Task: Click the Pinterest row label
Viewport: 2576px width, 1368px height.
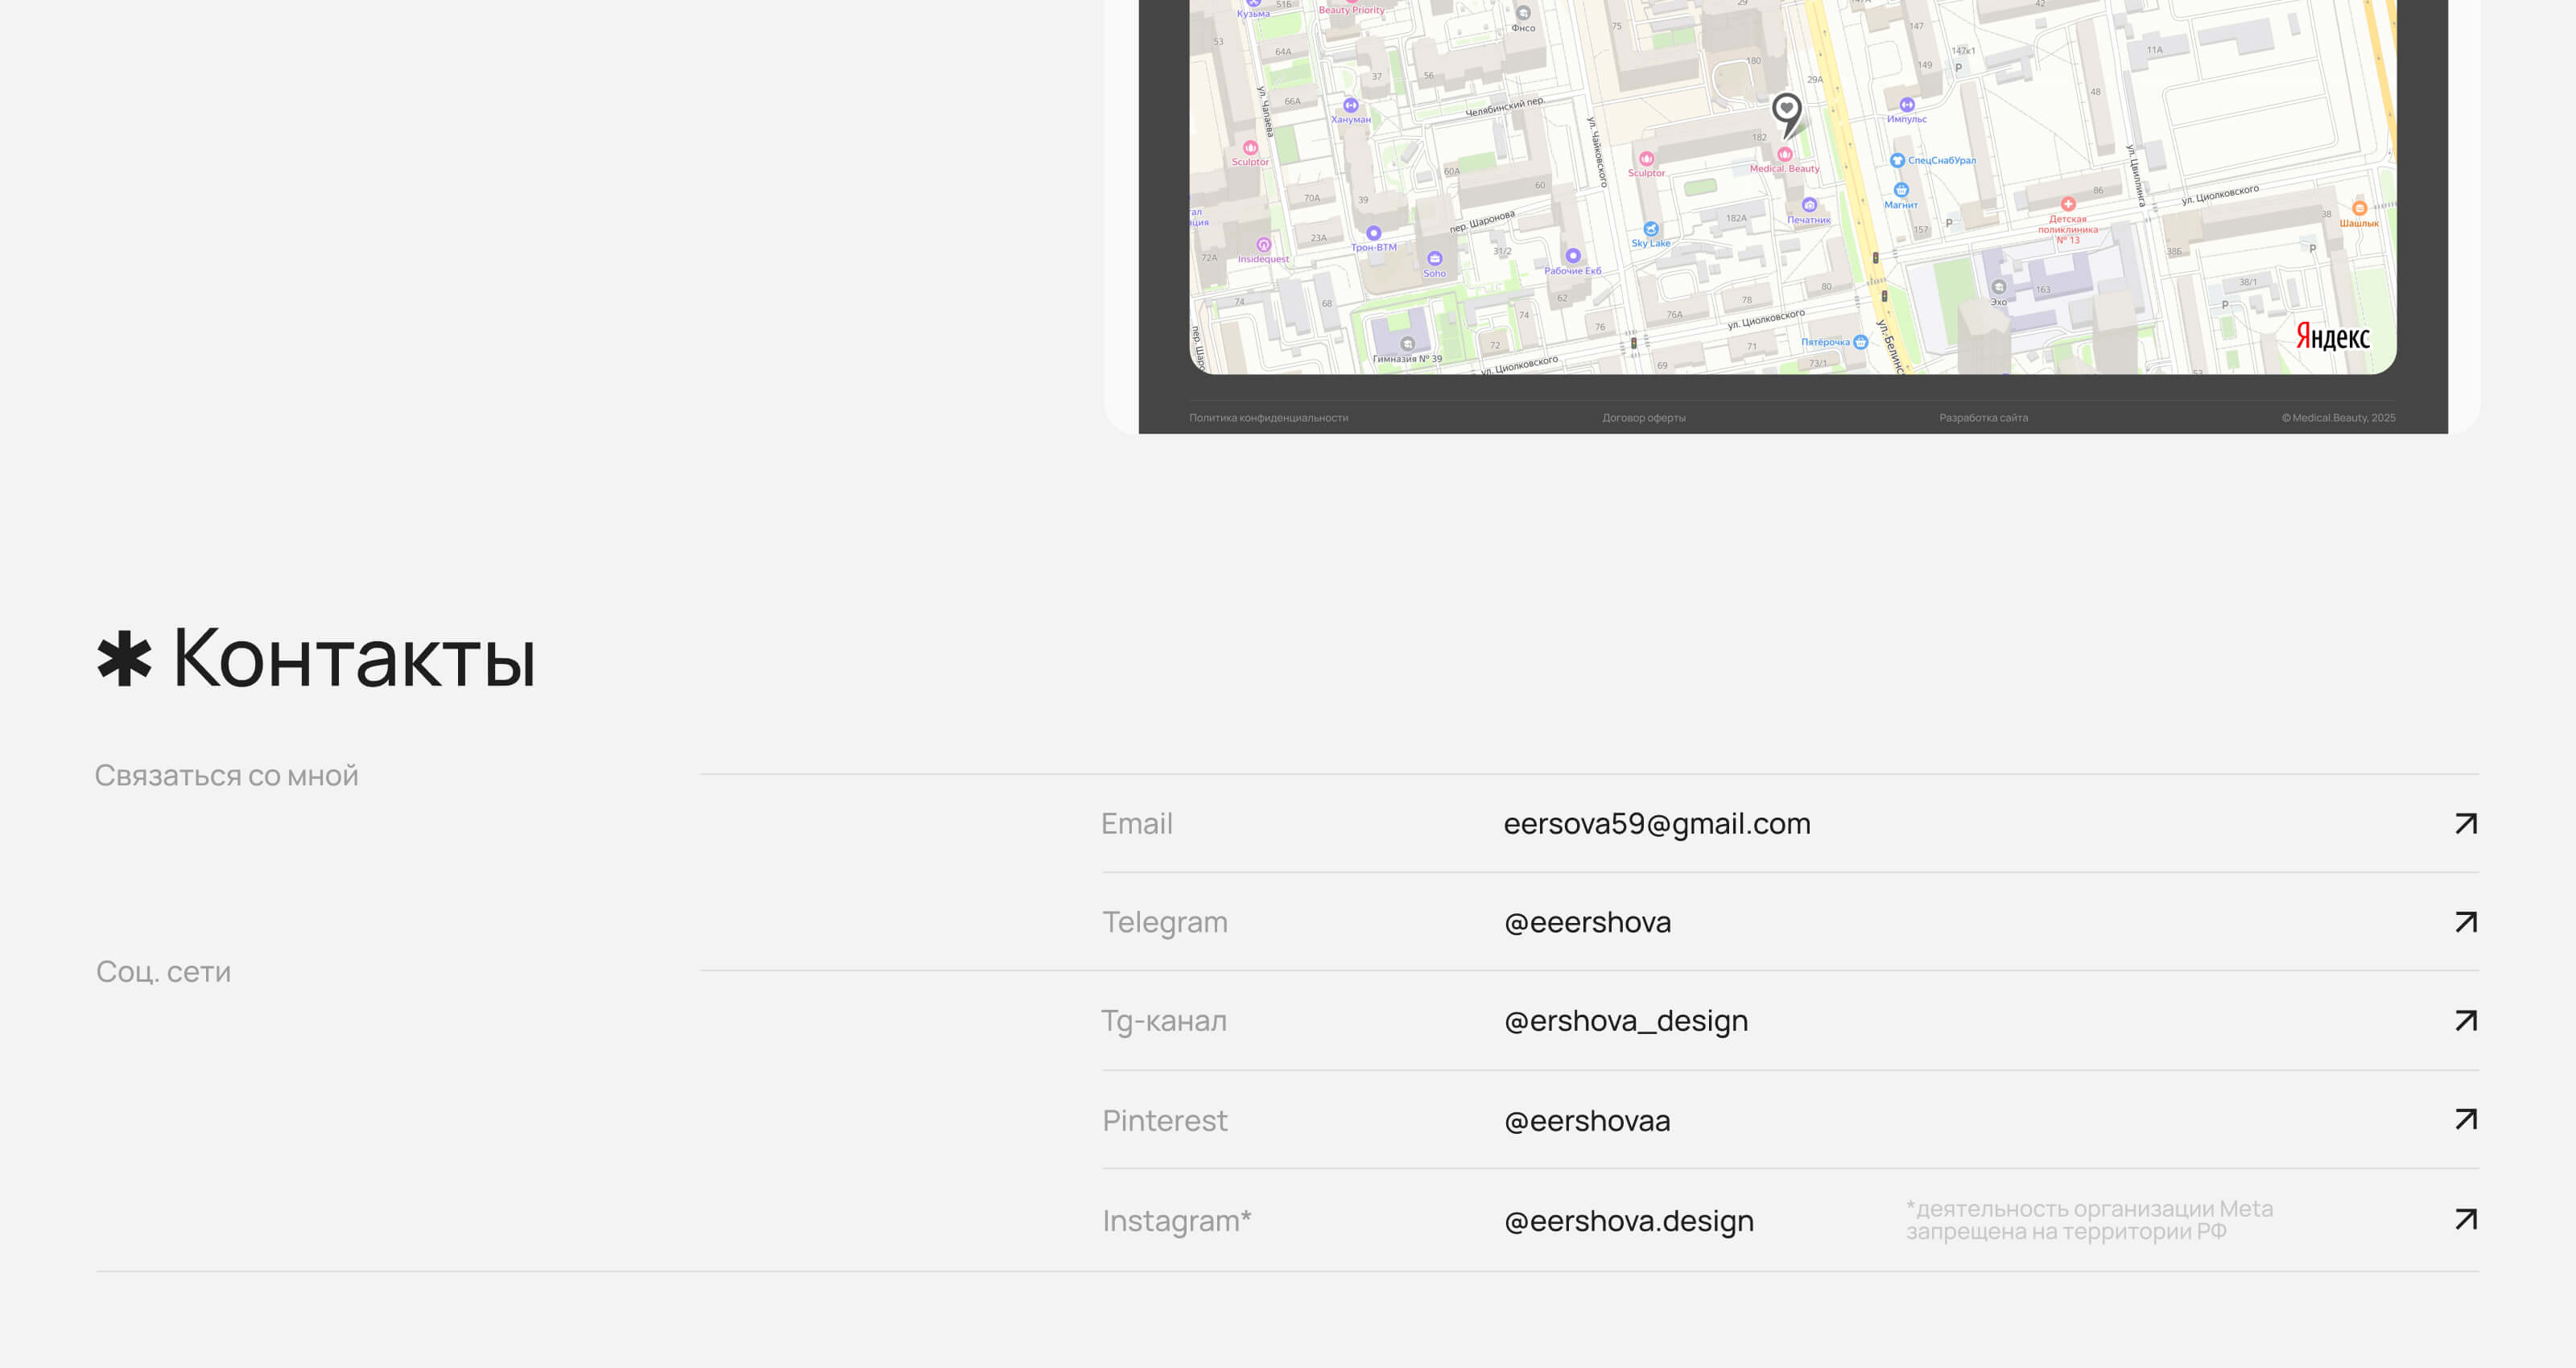Action: pyautogui.click(x=1164, y=1121)
